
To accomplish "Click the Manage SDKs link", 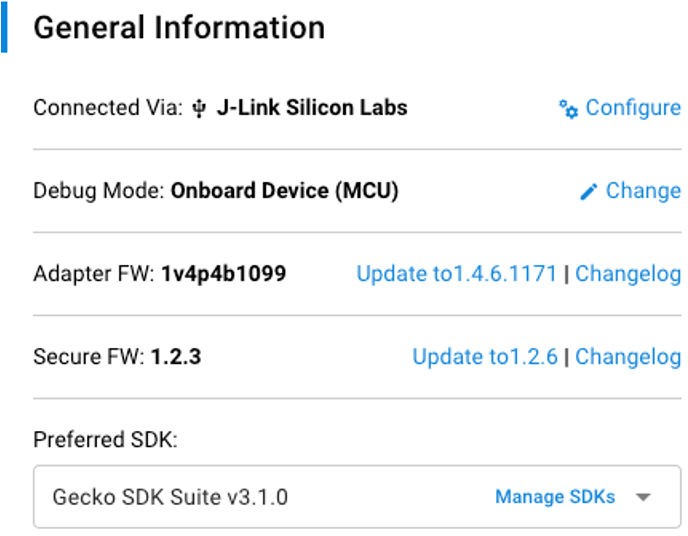I will 555,497.
